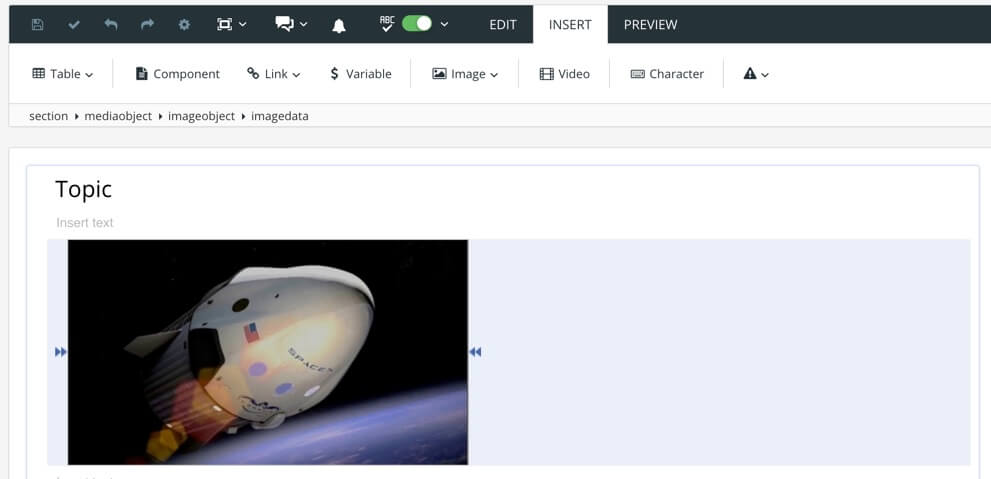
Task: Insert a Variable
Action: (360, 74)
